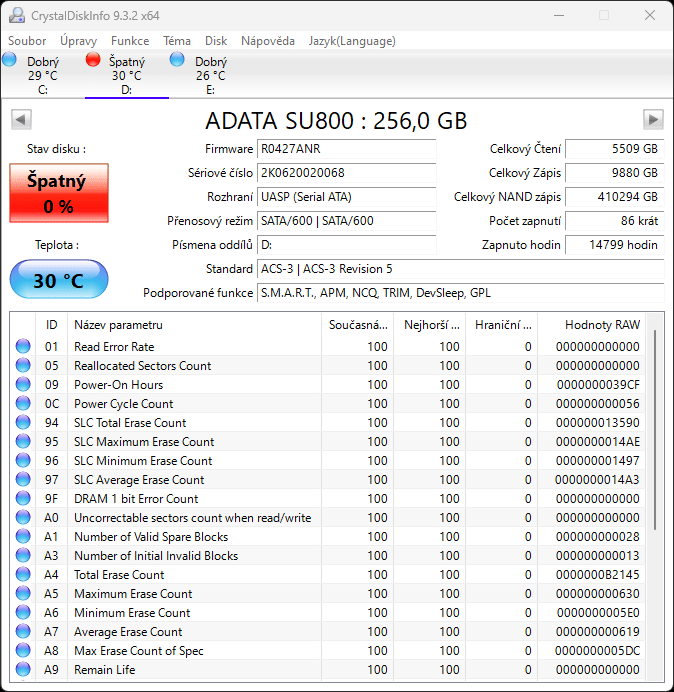The image size is (674, 692).
Task: Click the blue status orb for disk E:
Action: click(177, 60)
